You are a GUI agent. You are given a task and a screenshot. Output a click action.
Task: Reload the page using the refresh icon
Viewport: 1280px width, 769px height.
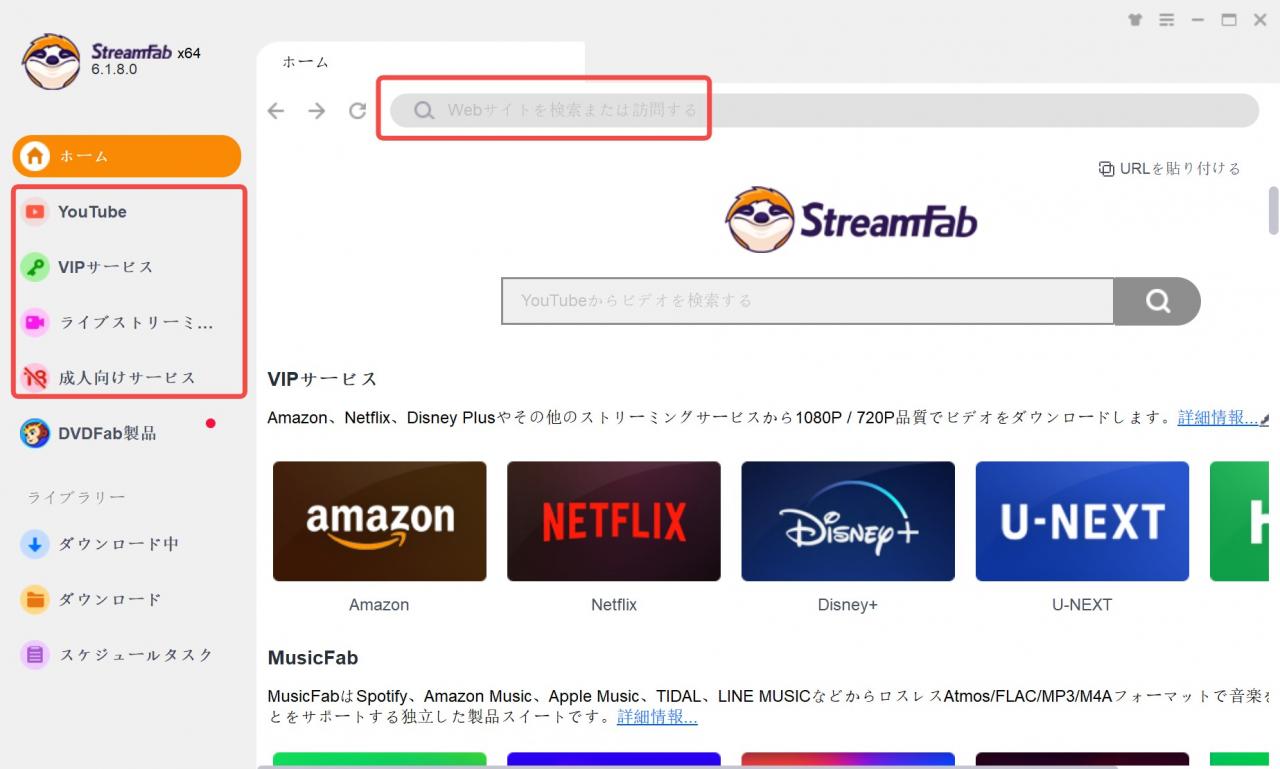357,111
